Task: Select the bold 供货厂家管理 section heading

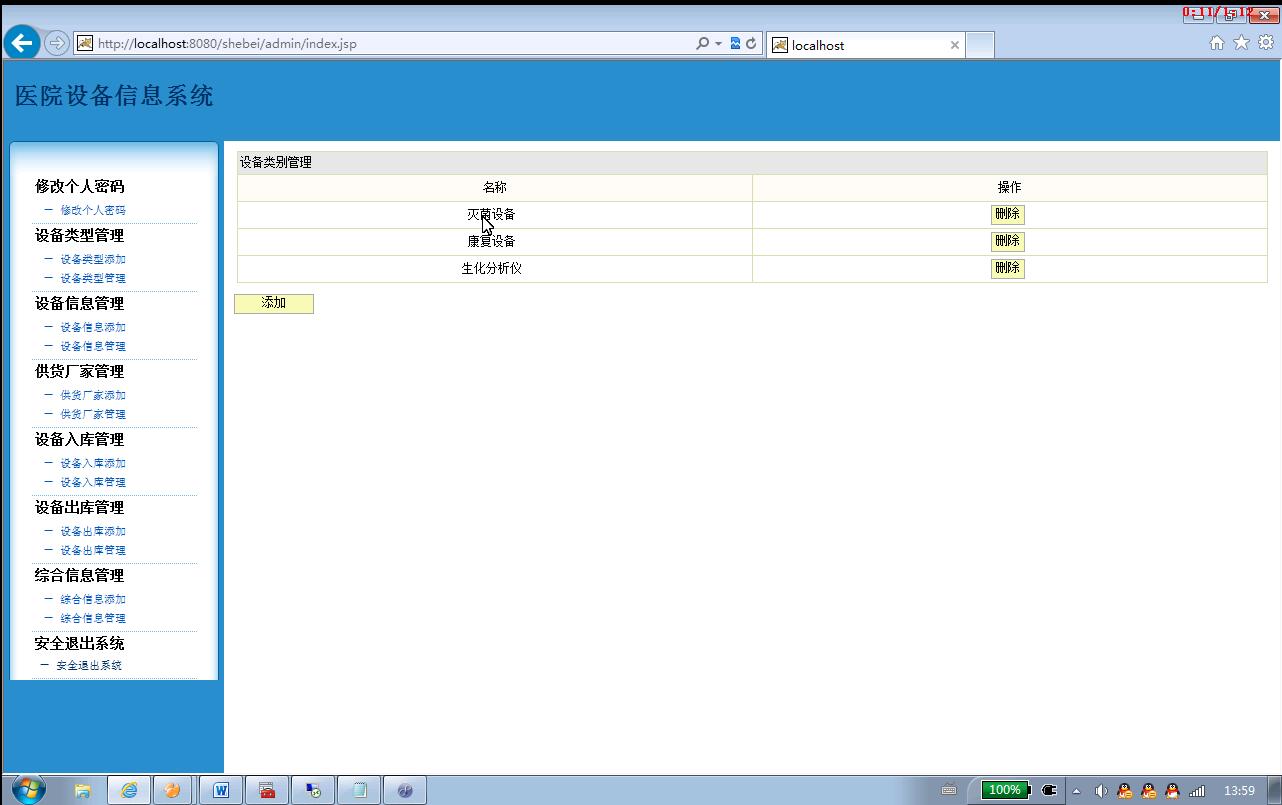Action: tap(80, 371)
